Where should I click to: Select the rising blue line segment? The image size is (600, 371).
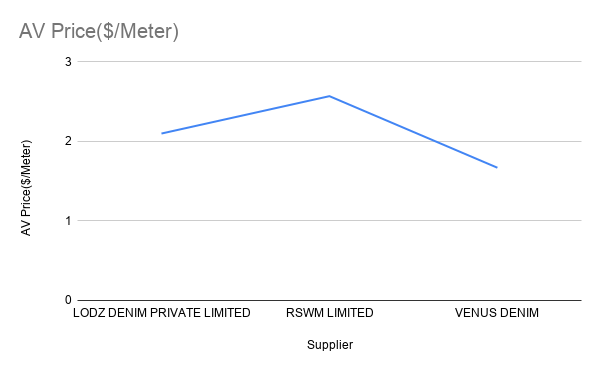click(246, 115)
